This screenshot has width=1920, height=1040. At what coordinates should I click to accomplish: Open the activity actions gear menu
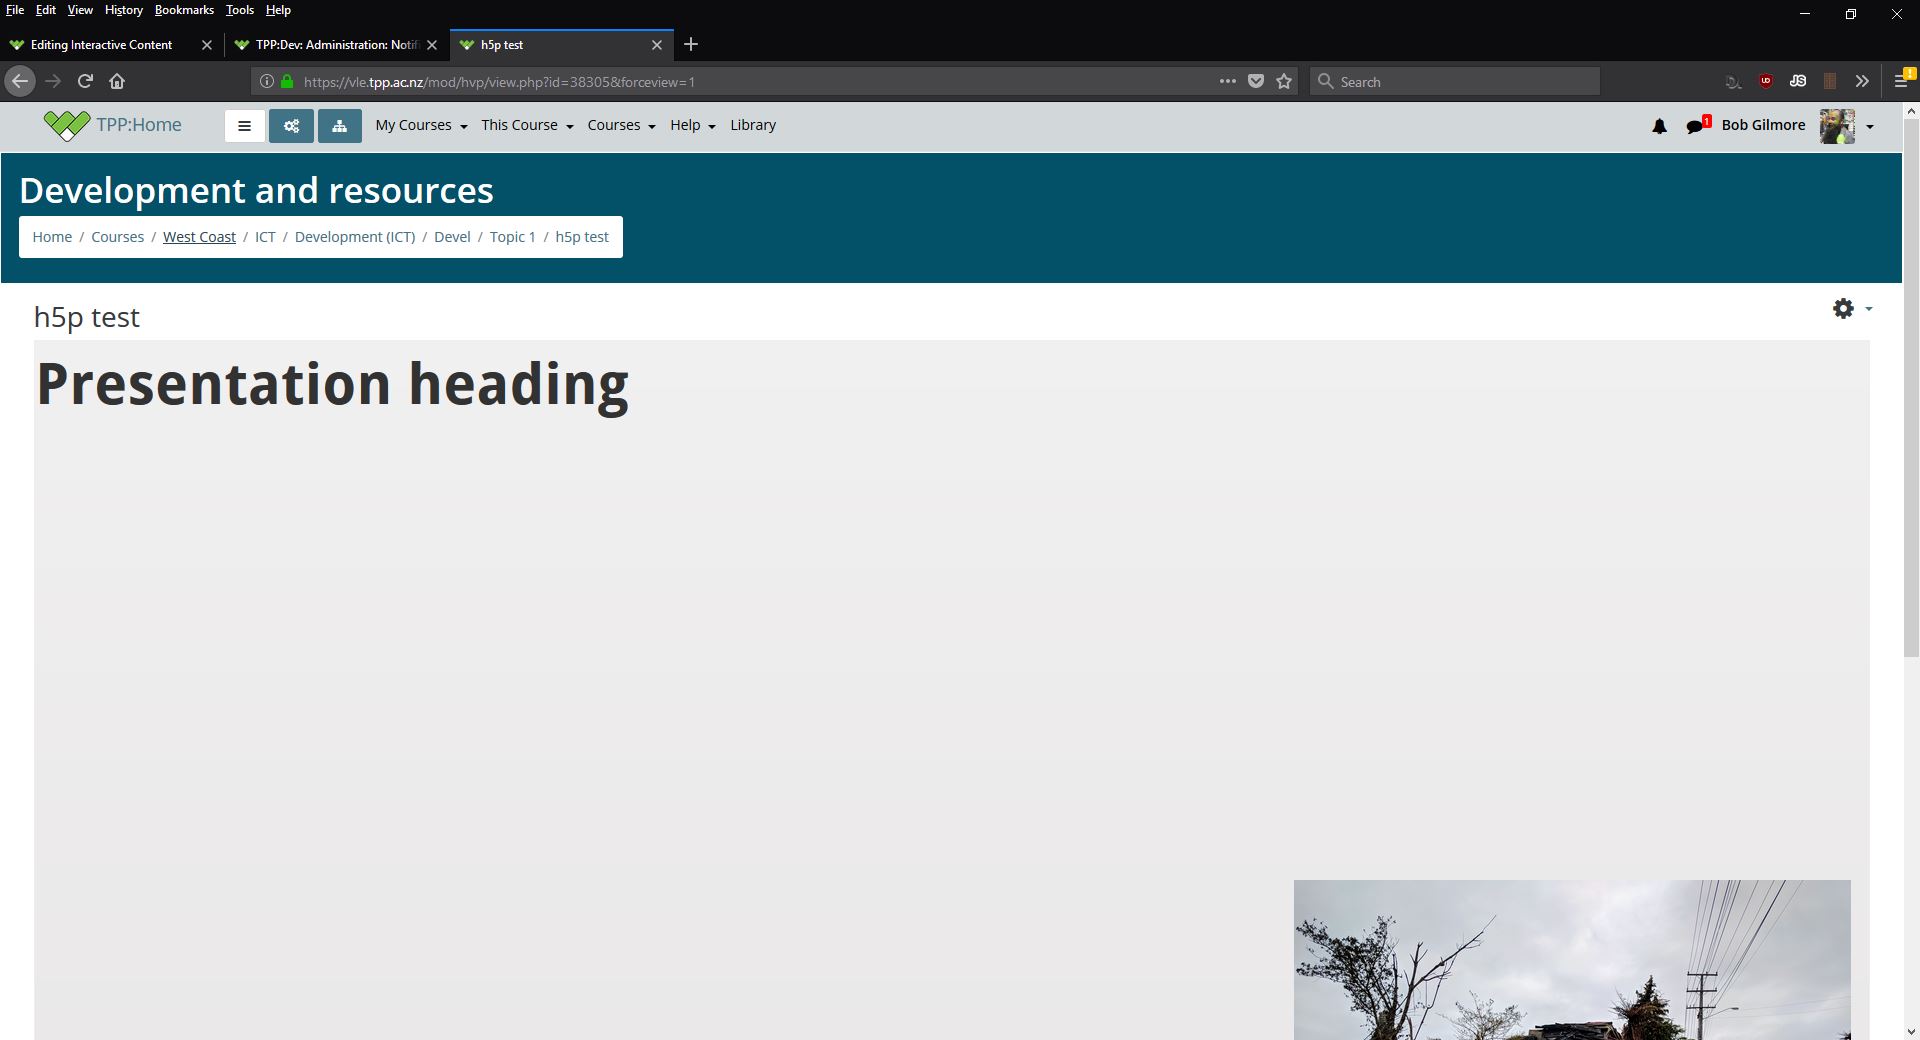1852,309
